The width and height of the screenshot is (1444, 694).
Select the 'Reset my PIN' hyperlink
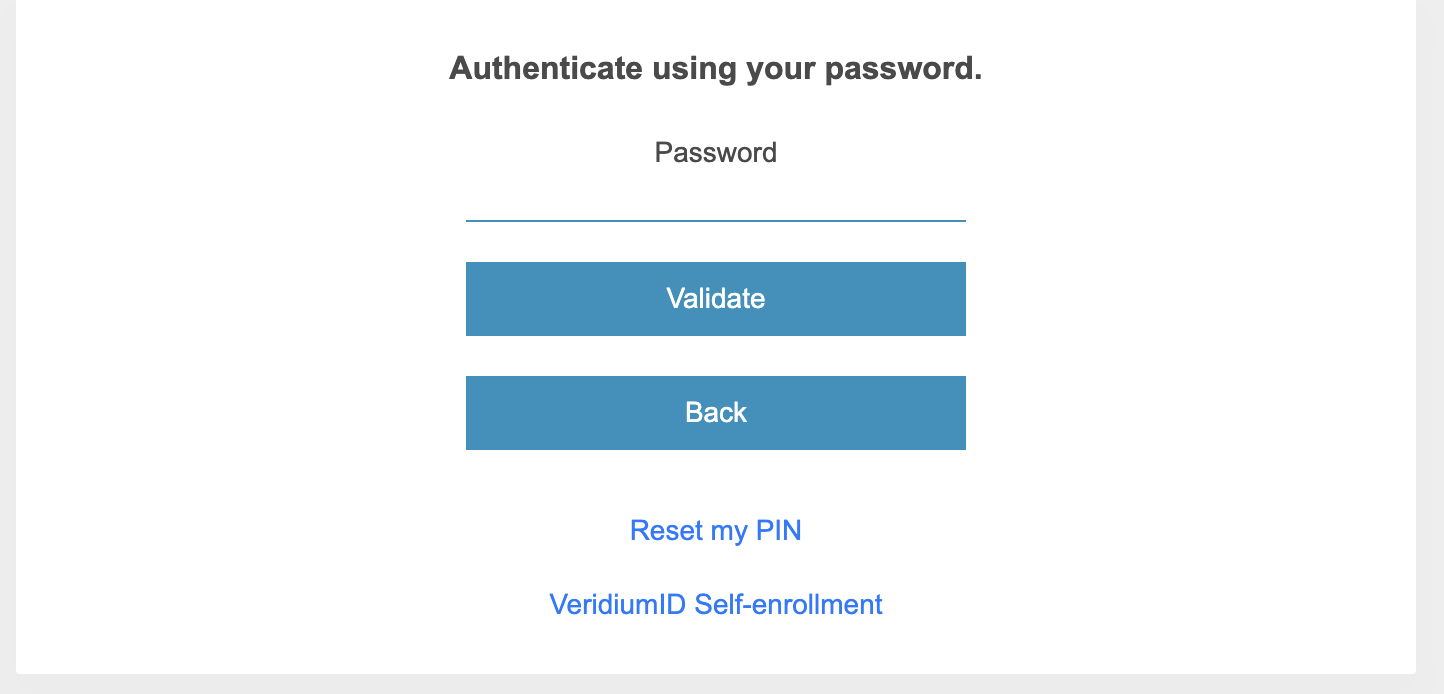(715, 531)
